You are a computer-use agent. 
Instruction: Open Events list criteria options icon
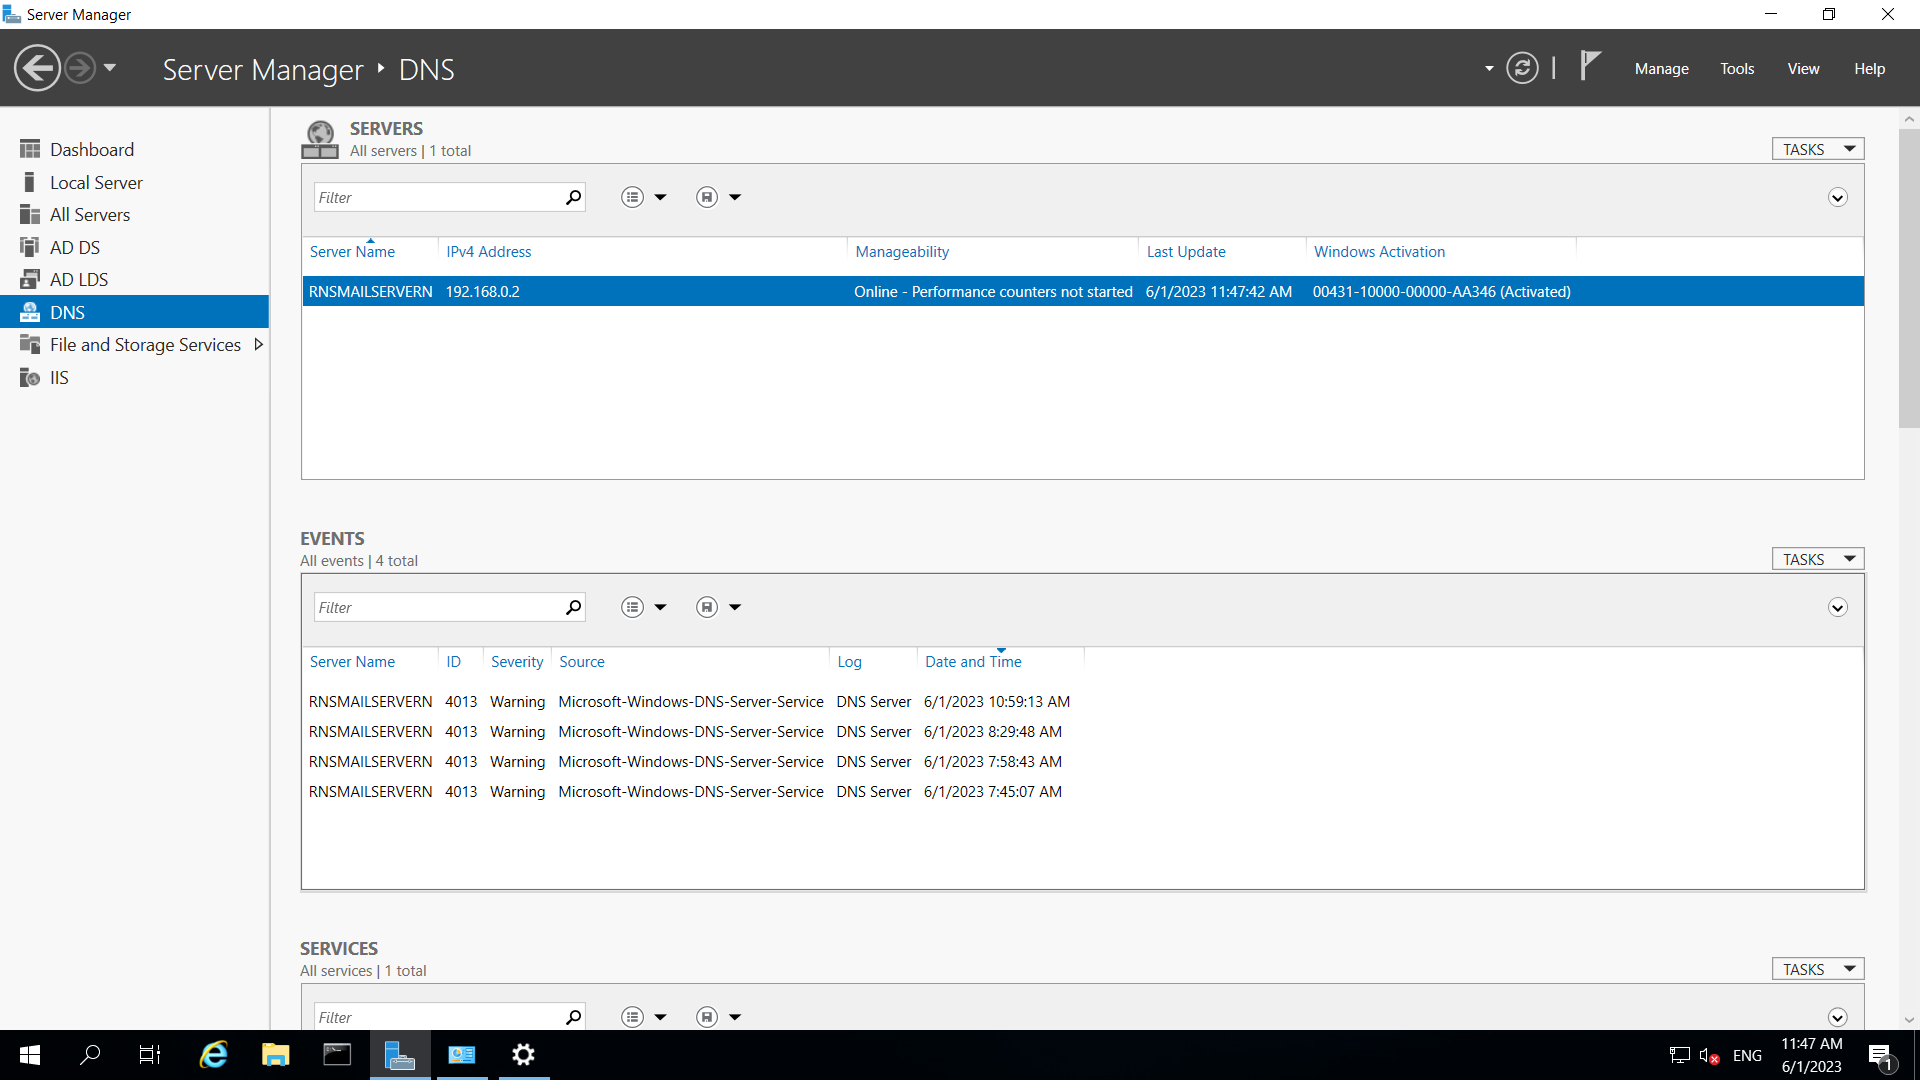[x=632, y=607]
